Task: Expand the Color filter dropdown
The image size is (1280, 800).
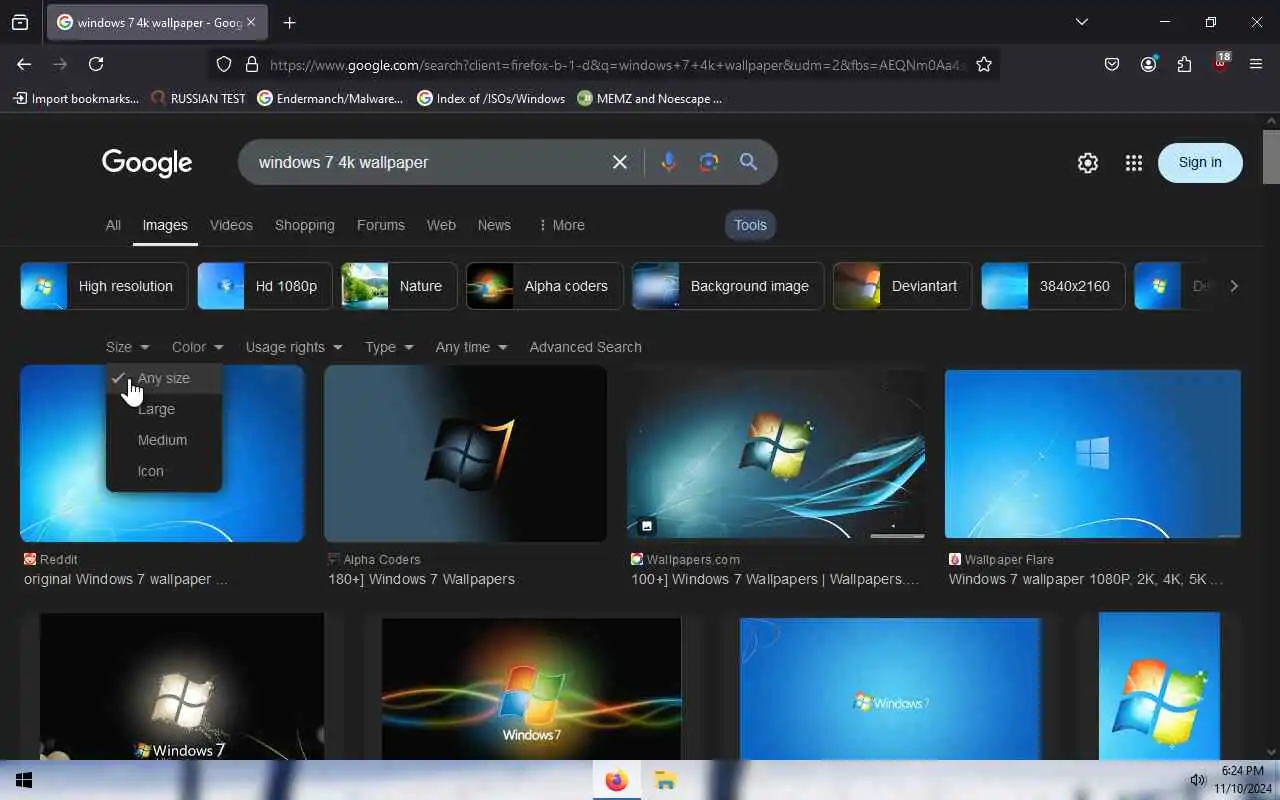Action: tap(197, 347)
